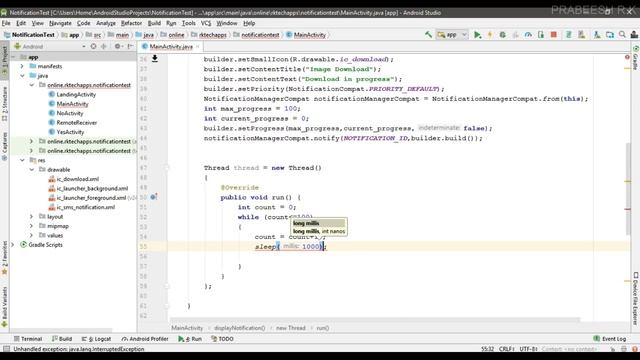
Task: Open the Logcat tool window
Action: coord(96,339)
